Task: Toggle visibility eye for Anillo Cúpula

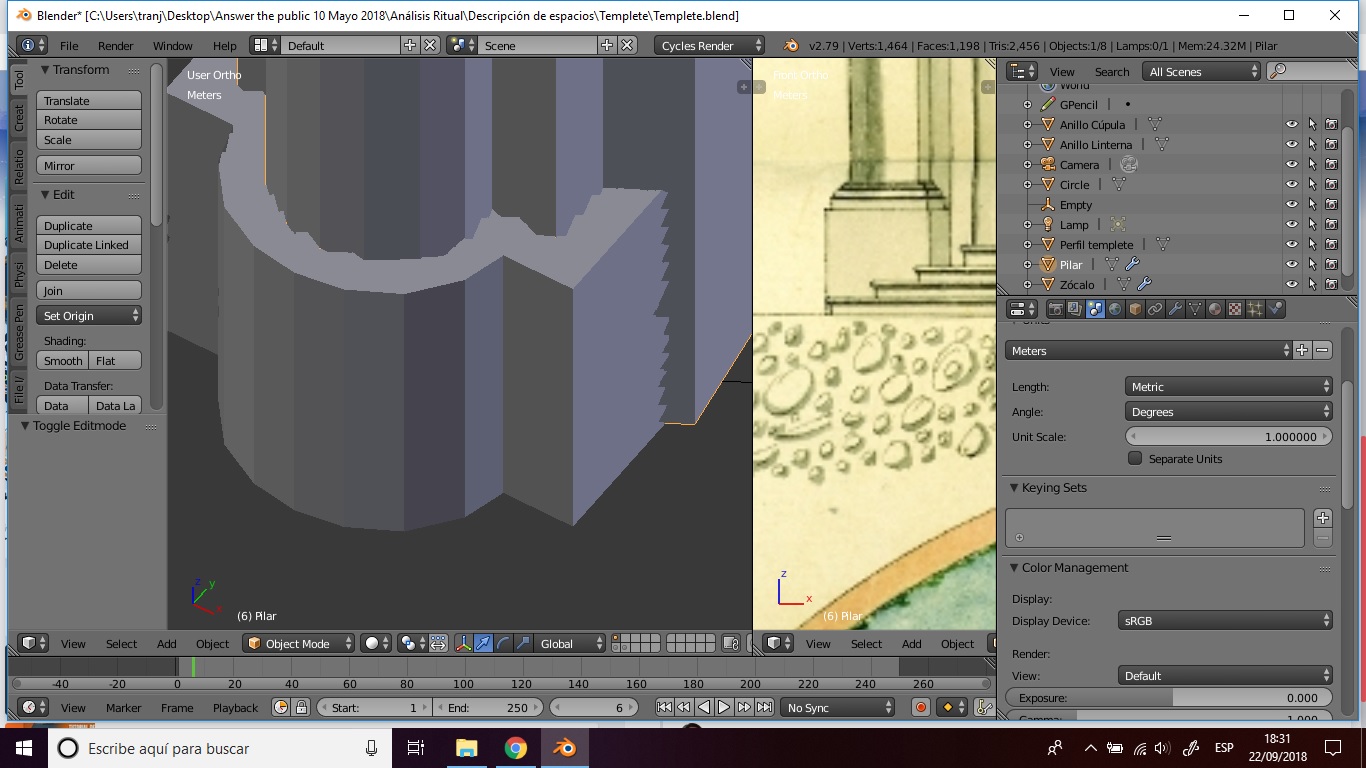Action: (1292, 124)
